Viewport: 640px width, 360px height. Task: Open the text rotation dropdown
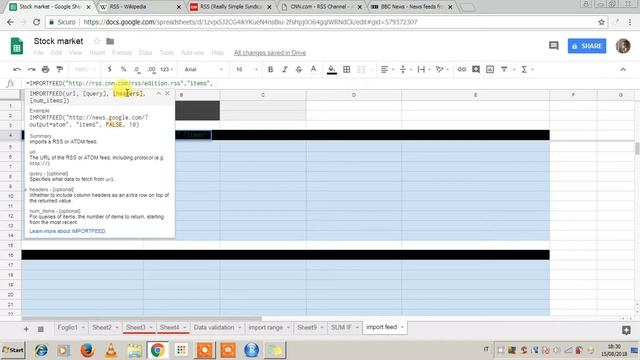pos(442,69)
